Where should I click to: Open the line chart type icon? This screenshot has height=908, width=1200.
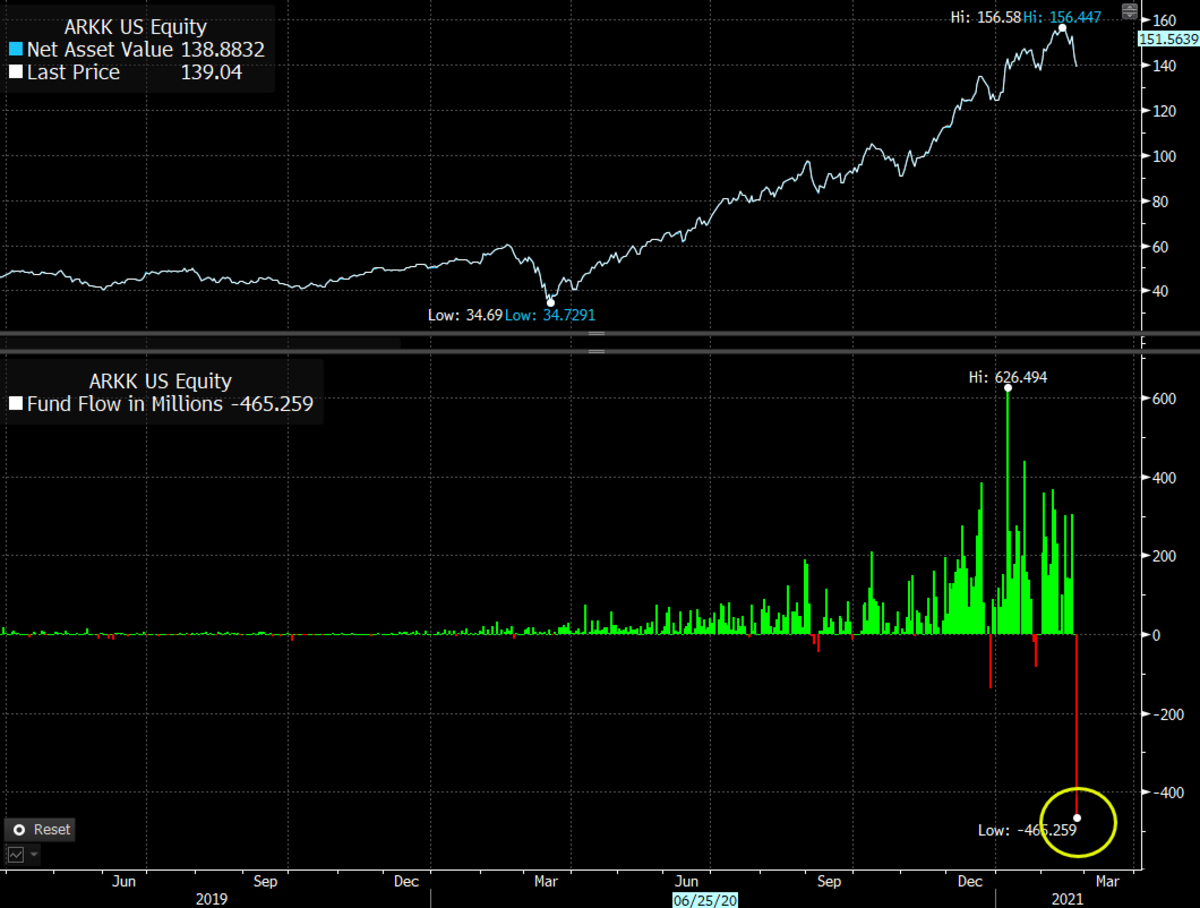pos(17,855)
